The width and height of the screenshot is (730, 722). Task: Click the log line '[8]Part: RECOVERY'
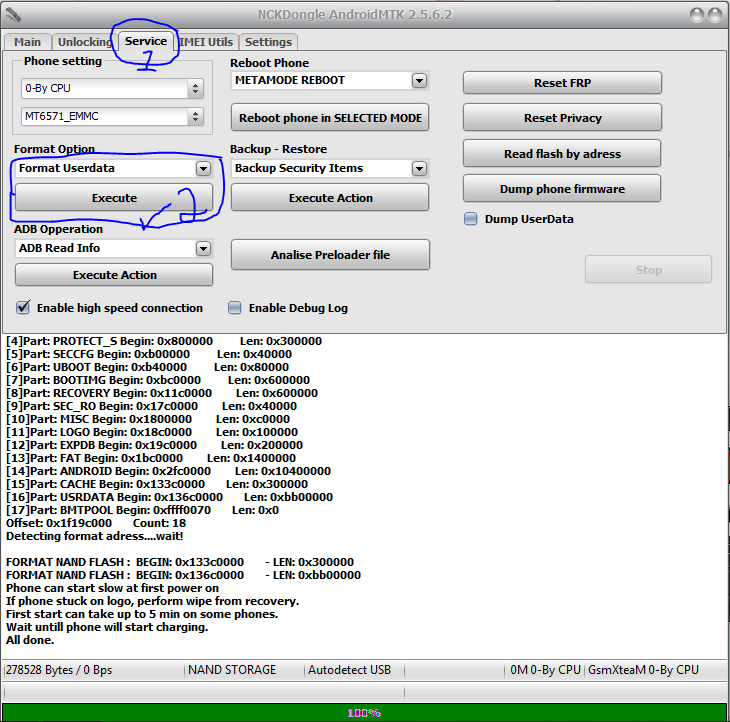pos(162,393)
